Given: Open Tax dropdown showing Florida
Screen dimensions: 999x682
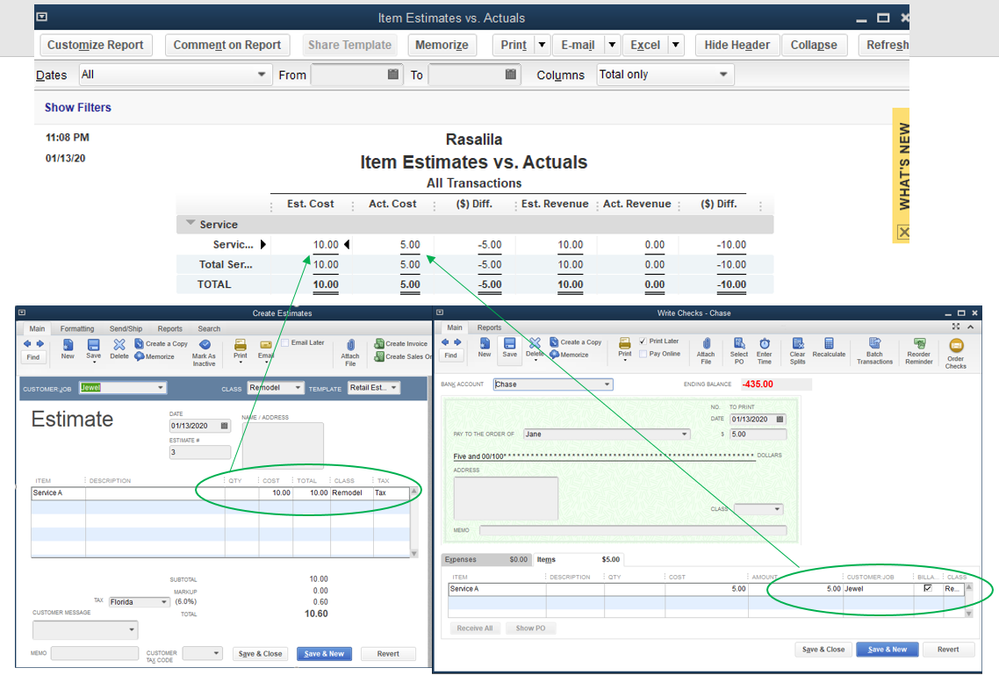Looking at the screenshot, I should point(164,602).
